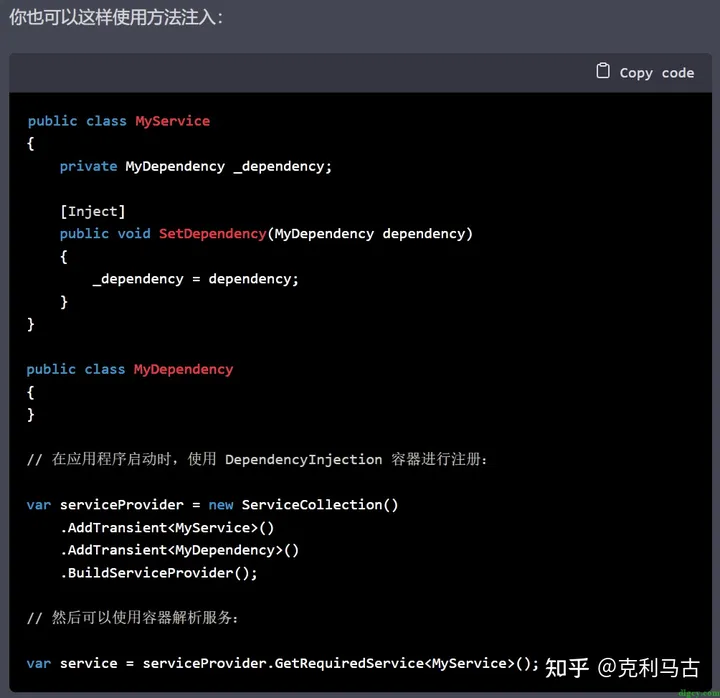720x698 pixels.
Task: Click the comment 然后可以使用容器解析服务
Action: (x=132, y=618)
